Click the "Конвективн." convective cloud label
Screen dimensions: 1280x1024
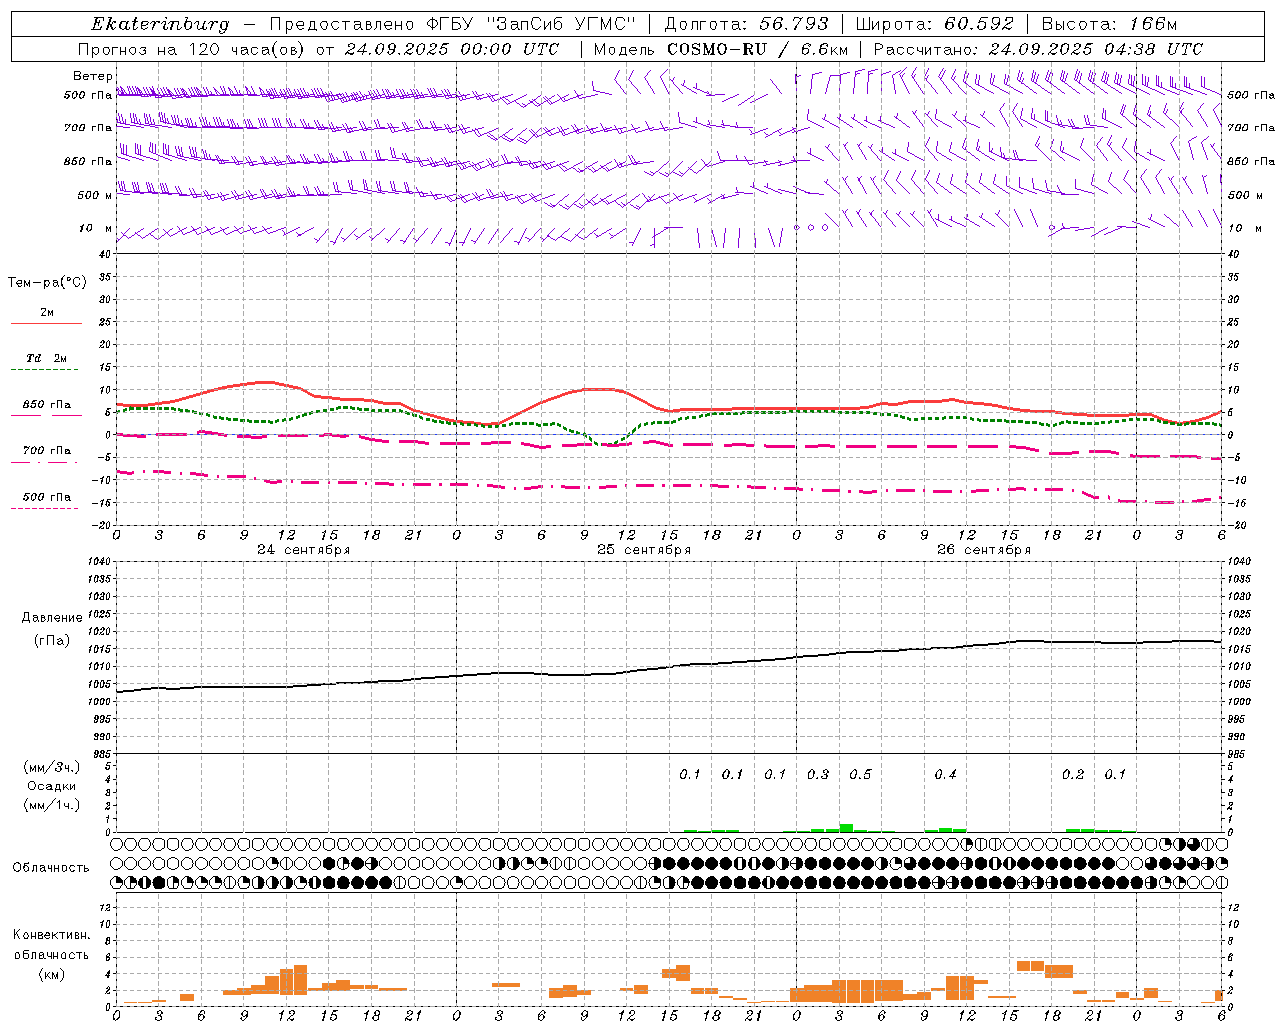pos(51,935)
